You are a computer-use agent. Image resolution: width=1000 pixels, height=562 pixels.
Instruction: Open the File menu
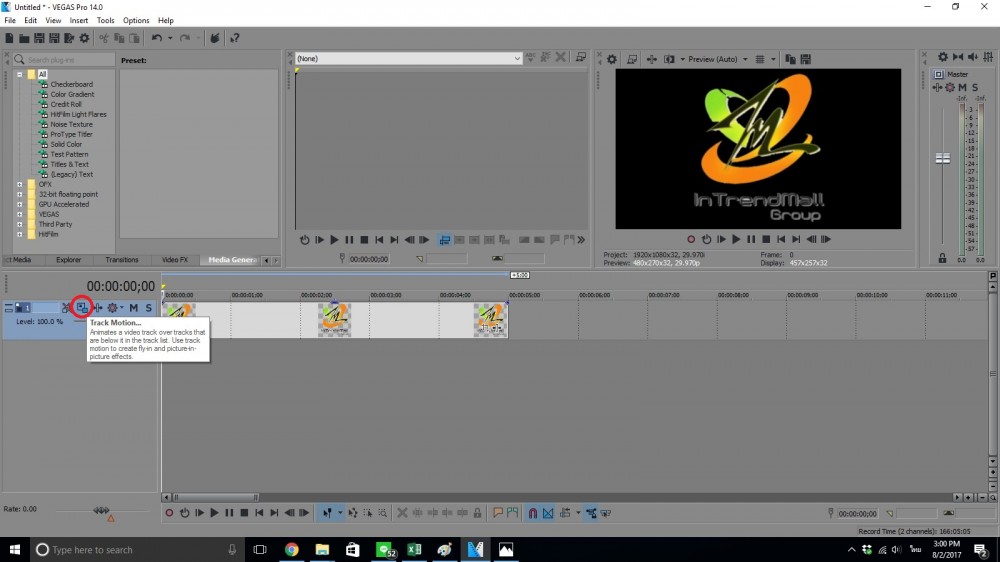(10, 20)
